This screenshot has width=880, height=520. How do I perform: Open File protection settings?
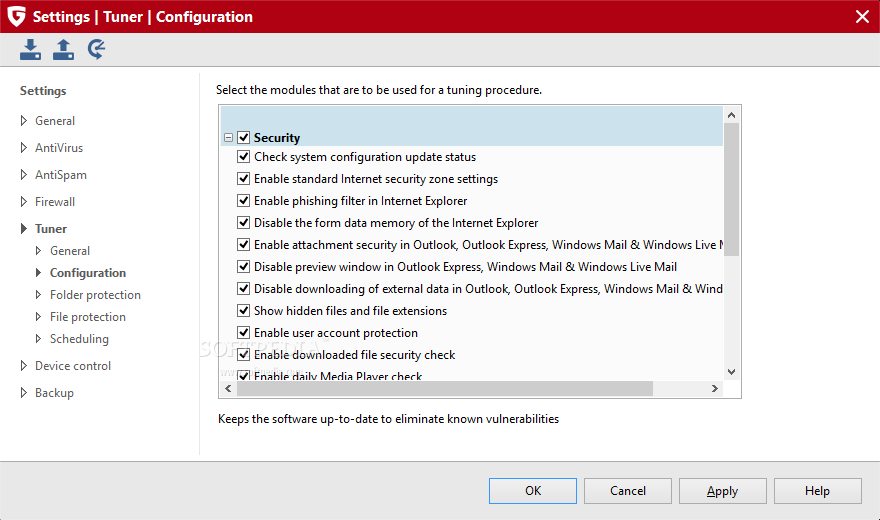tap(88, 316)
